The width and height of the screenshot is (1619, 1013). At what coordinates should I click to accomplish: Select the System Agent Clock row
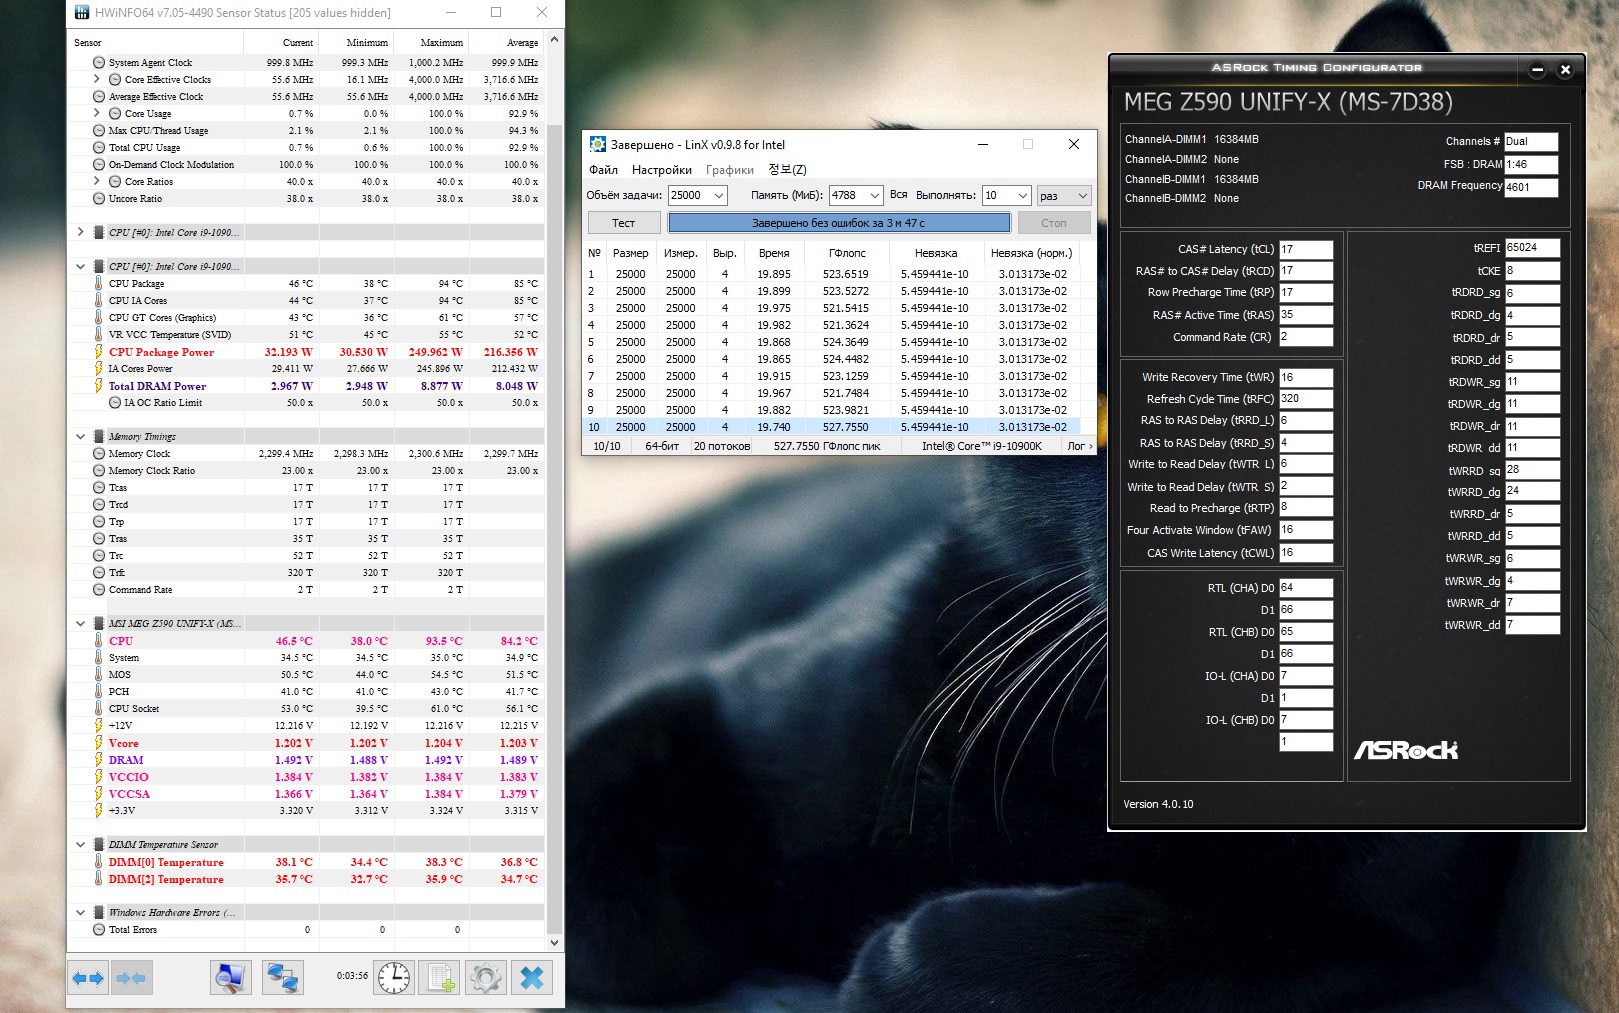307,62
